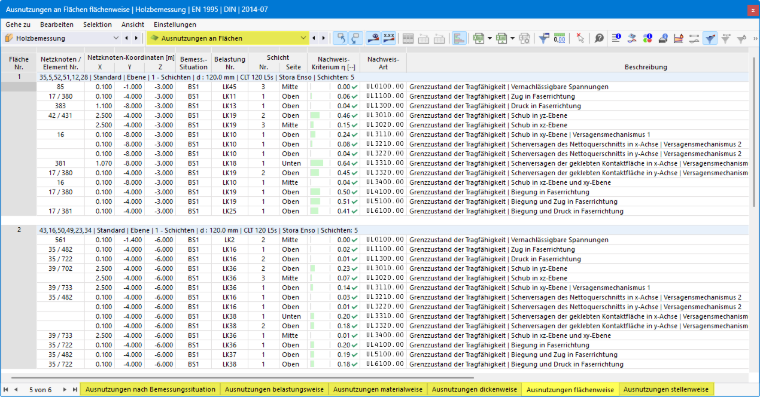Click the 0.51 green ratio bar

click(315, 202)
